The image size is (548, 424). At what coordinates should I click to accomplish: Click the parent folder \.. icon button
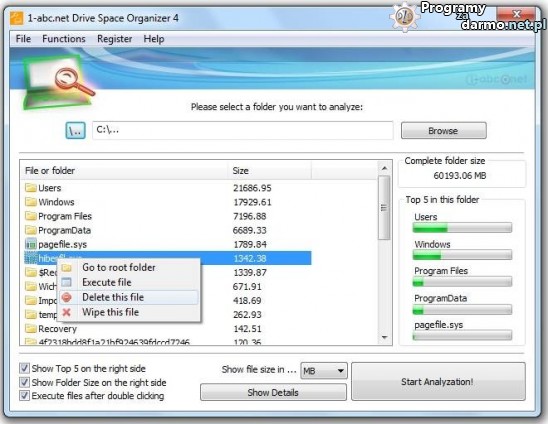coord(75,130)
